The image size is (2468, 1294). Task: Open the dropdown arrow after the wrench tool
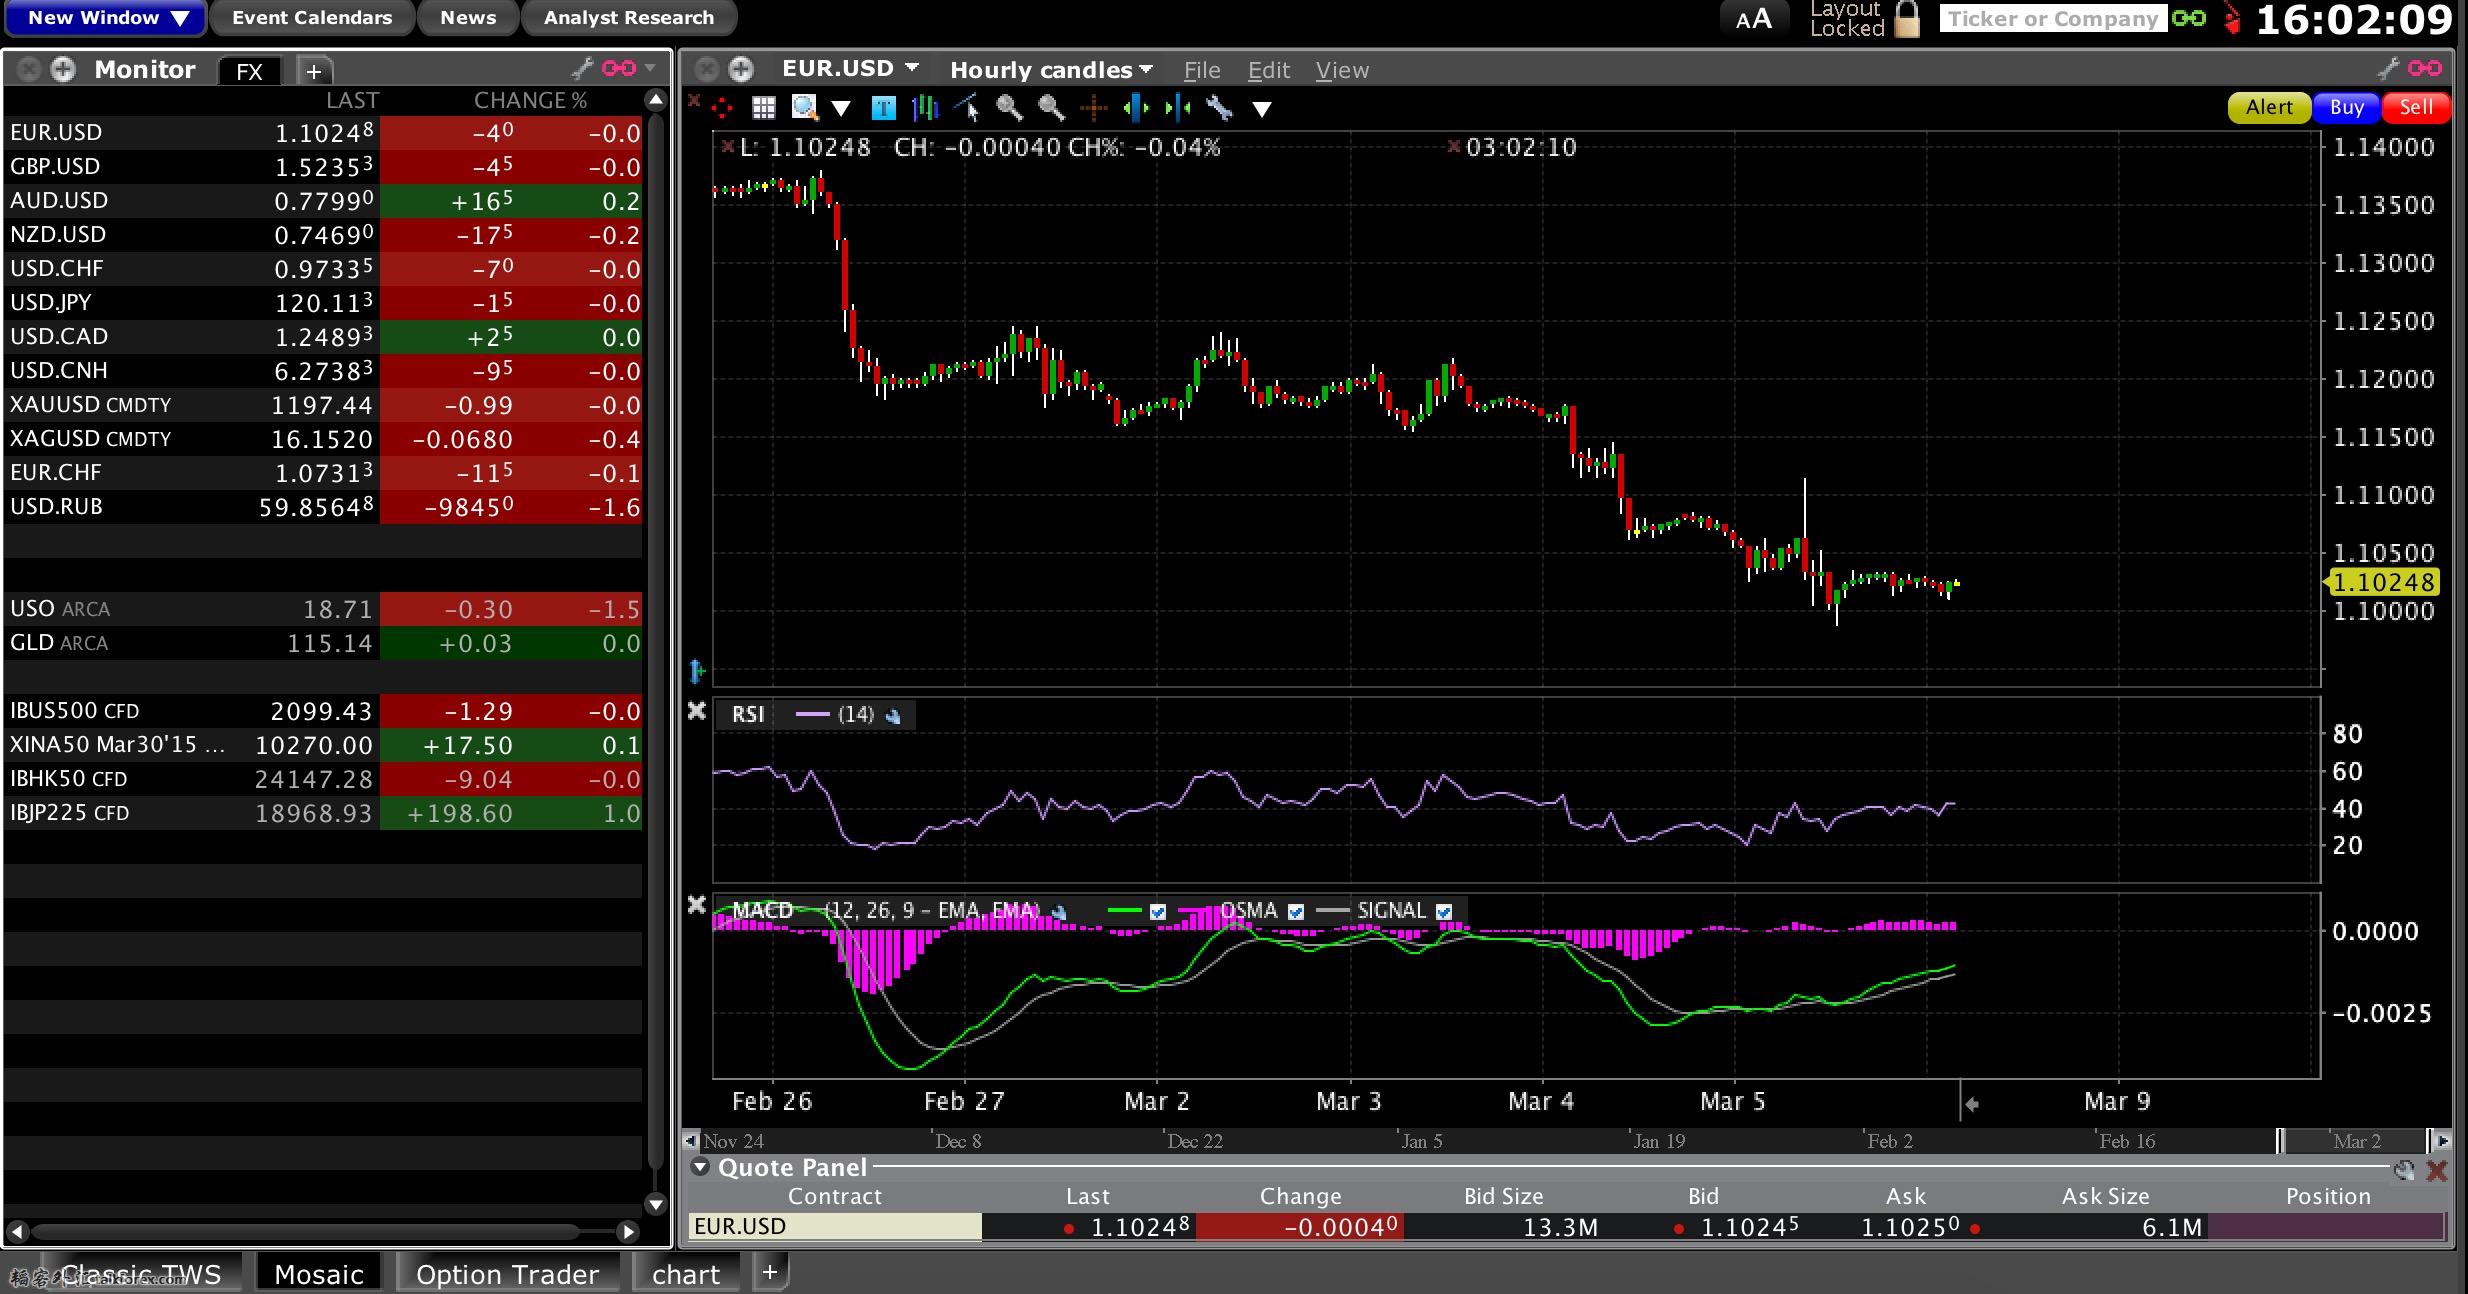click(x=1262, y=109)
